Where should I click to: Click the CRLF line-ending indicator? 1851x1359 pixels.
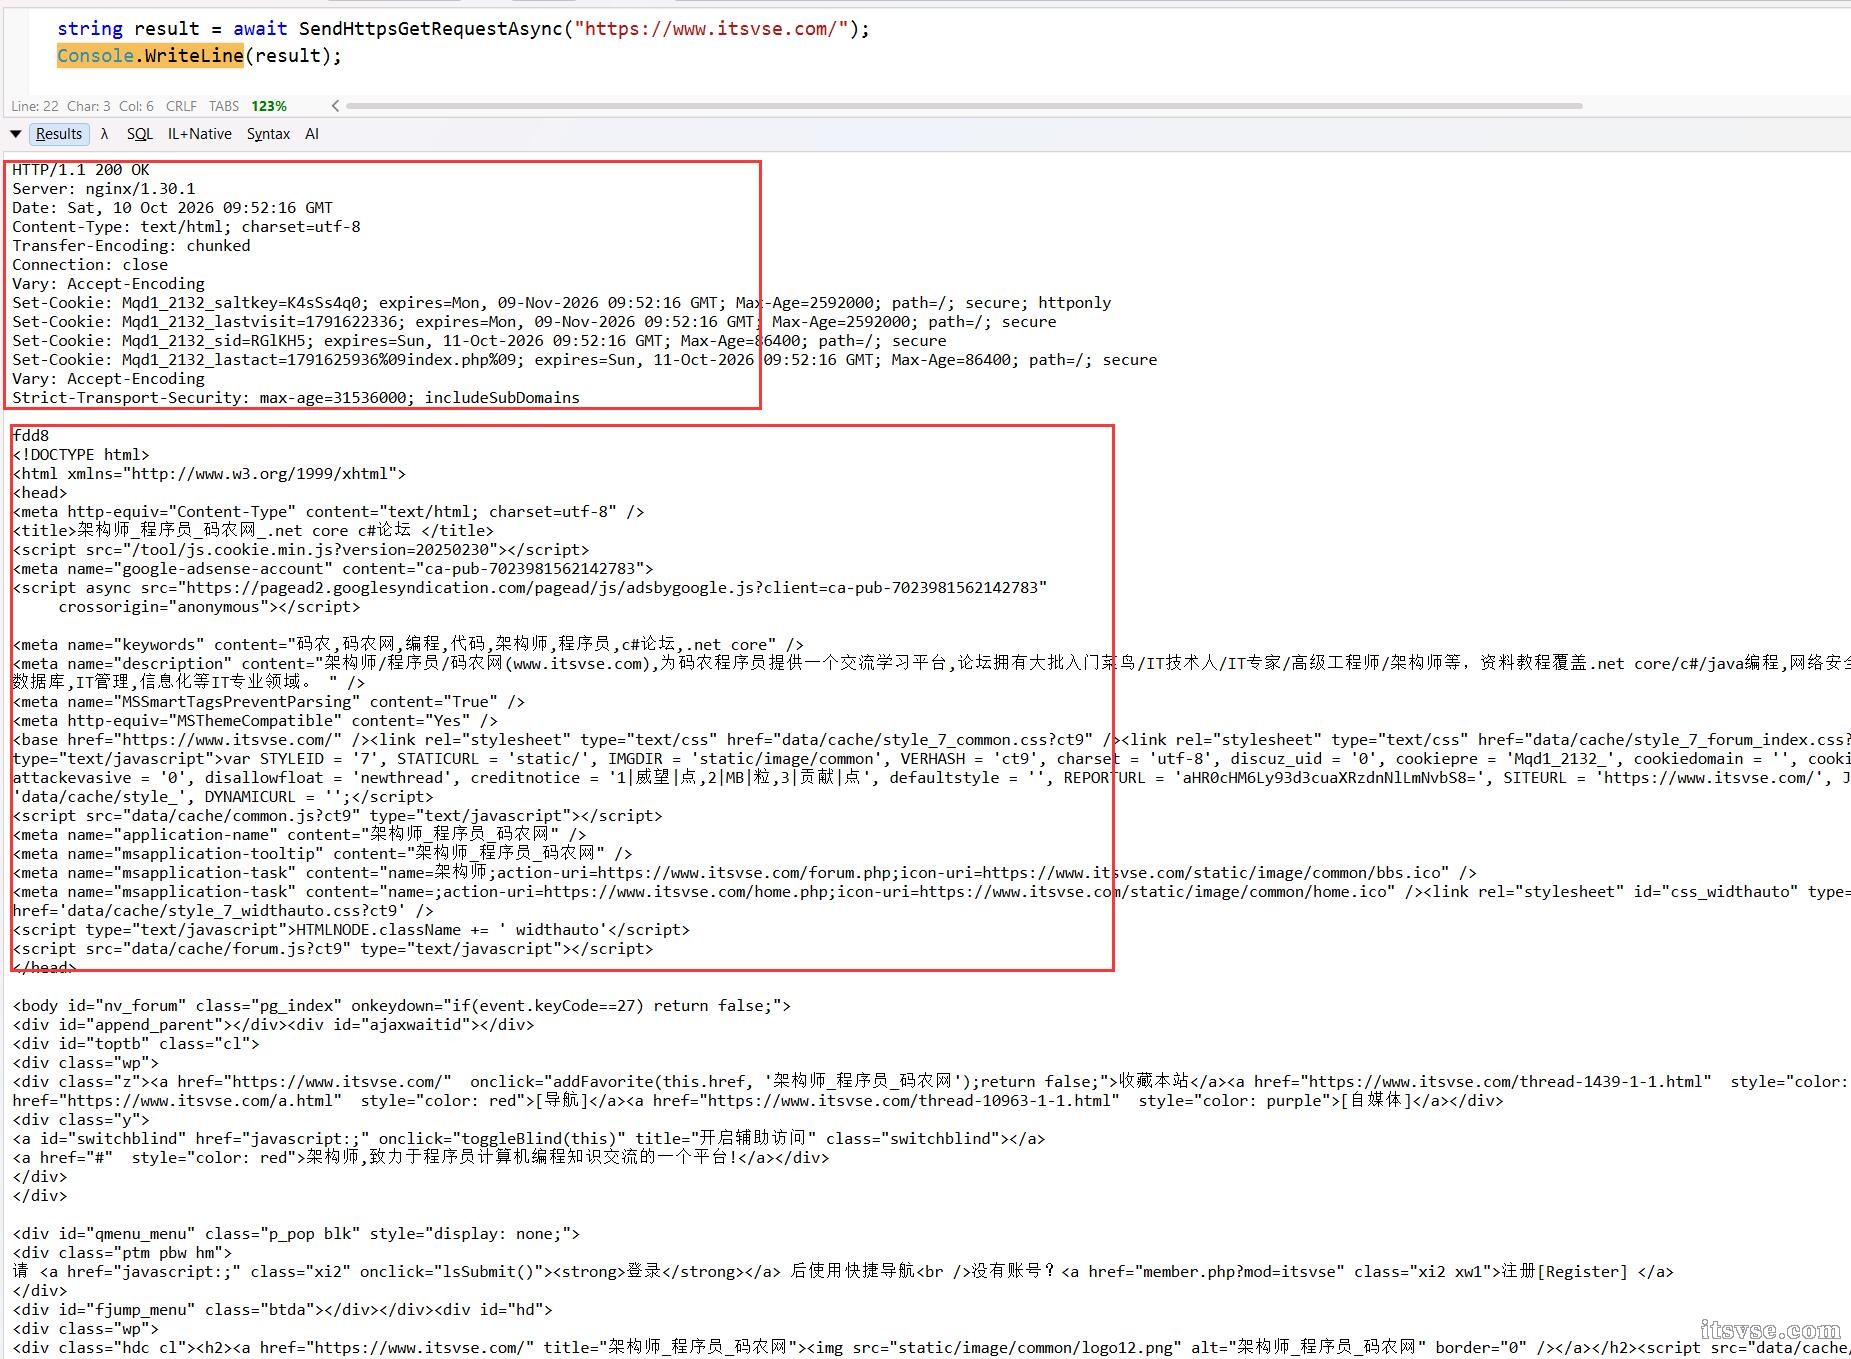tap(181, 106)
